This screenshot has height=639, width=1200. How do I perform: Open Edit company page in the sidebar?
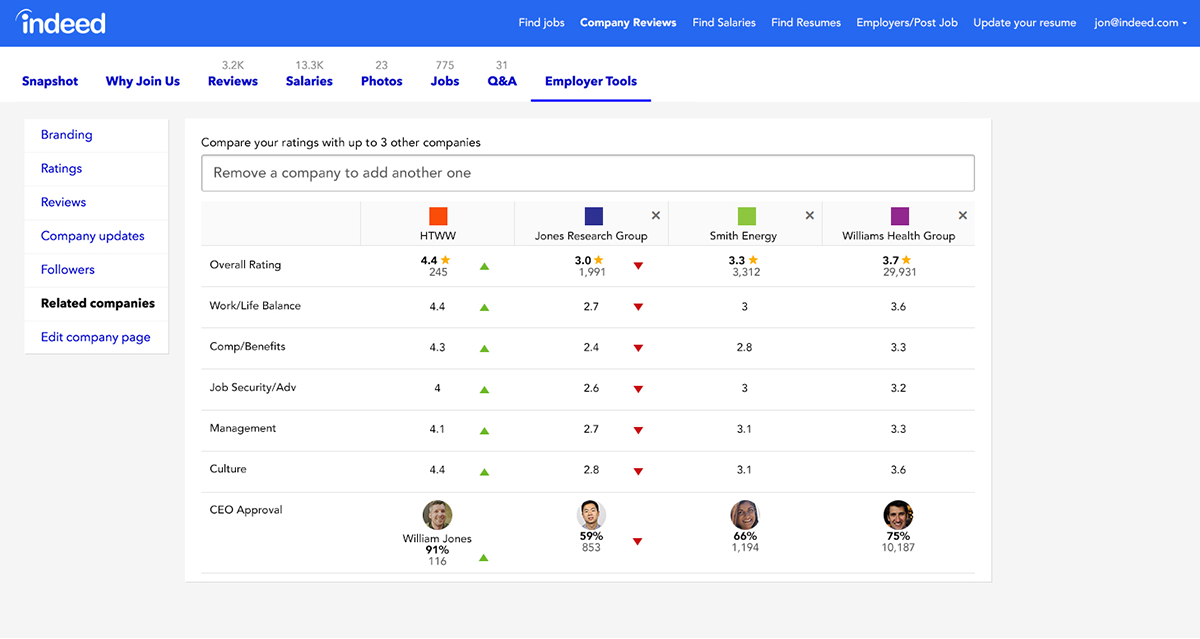click(96, 337)
